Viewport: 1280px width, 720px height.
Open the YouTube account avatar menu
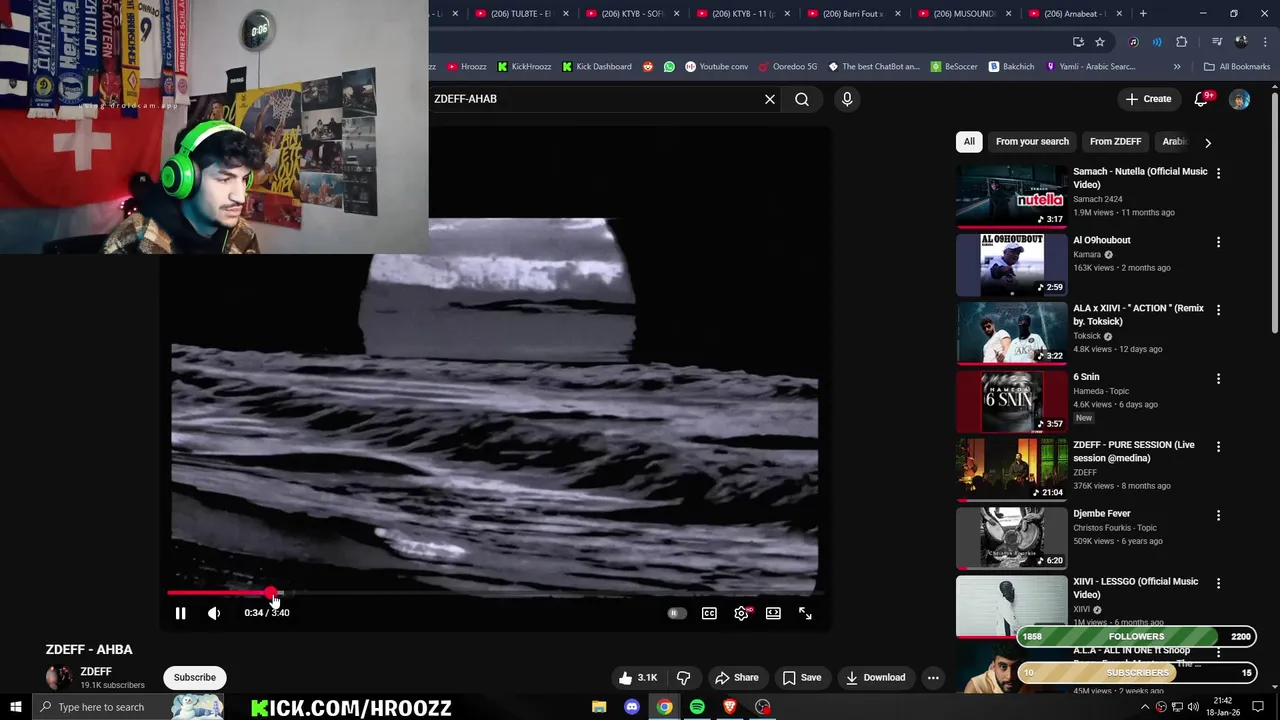coord(1239,99)
